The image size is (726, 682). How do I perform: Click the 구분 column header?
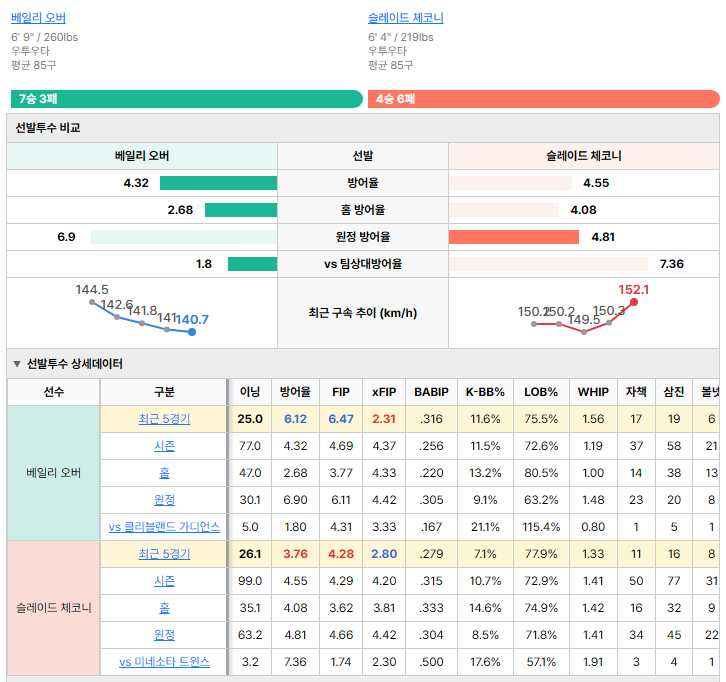point(164,392)
